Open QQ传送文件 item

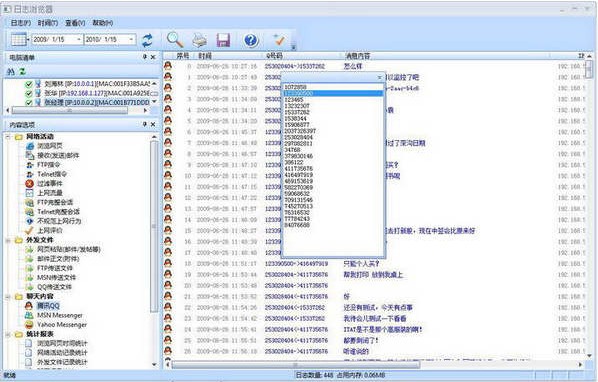(x=48, y=287)
